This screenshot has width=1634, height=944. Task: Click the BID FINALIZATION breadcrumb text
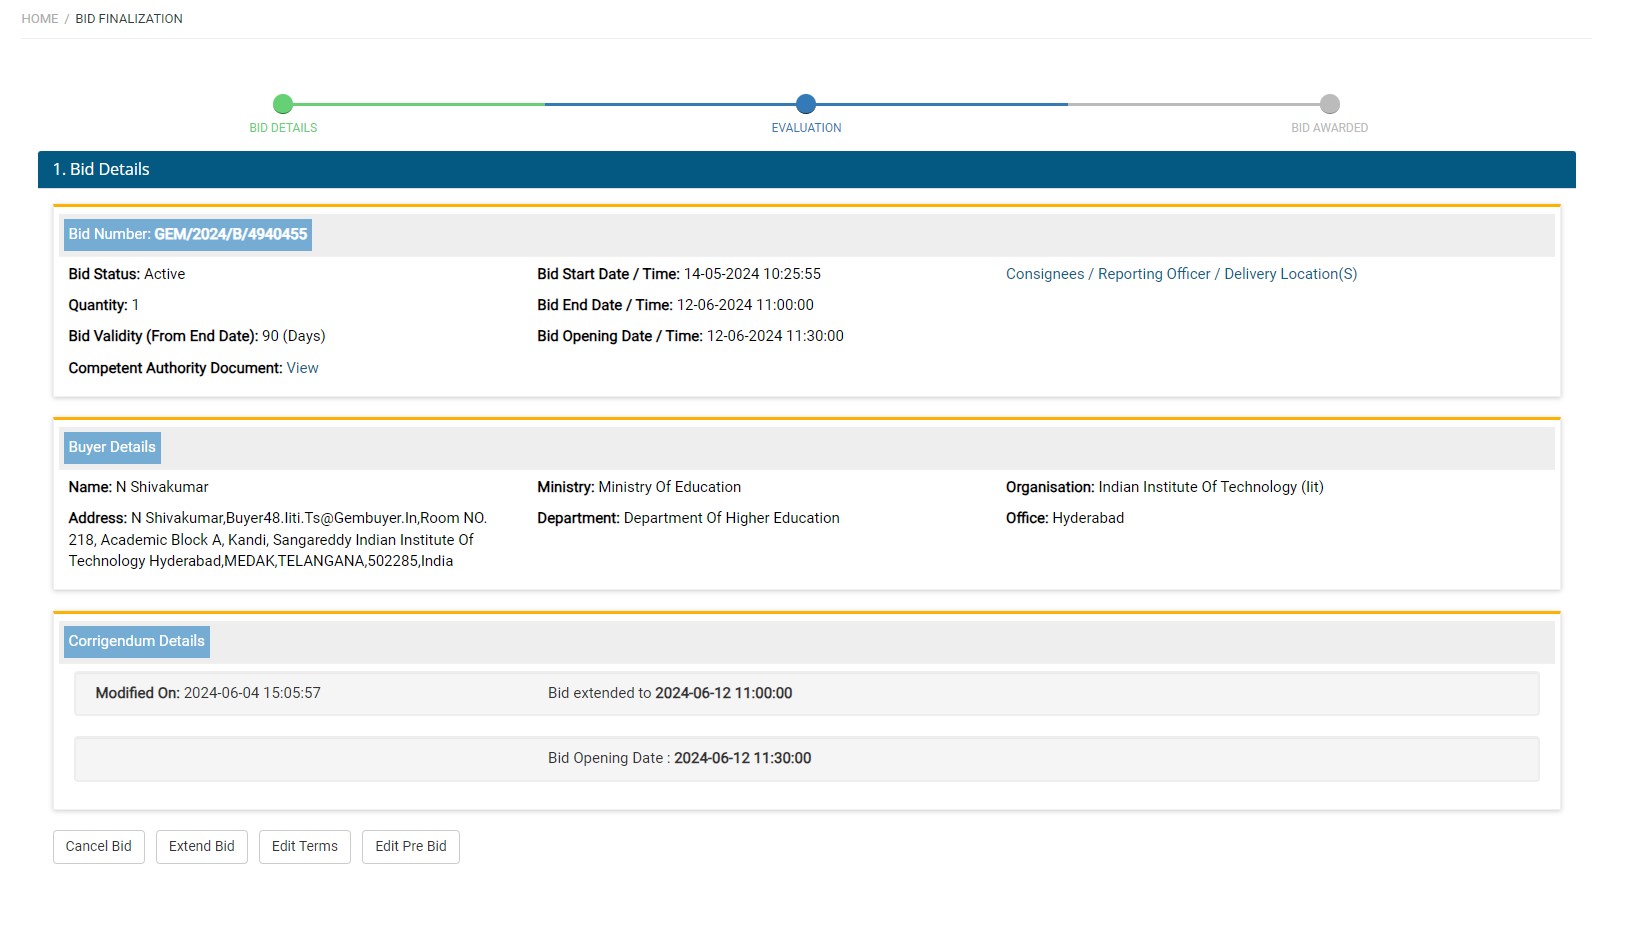129,19
